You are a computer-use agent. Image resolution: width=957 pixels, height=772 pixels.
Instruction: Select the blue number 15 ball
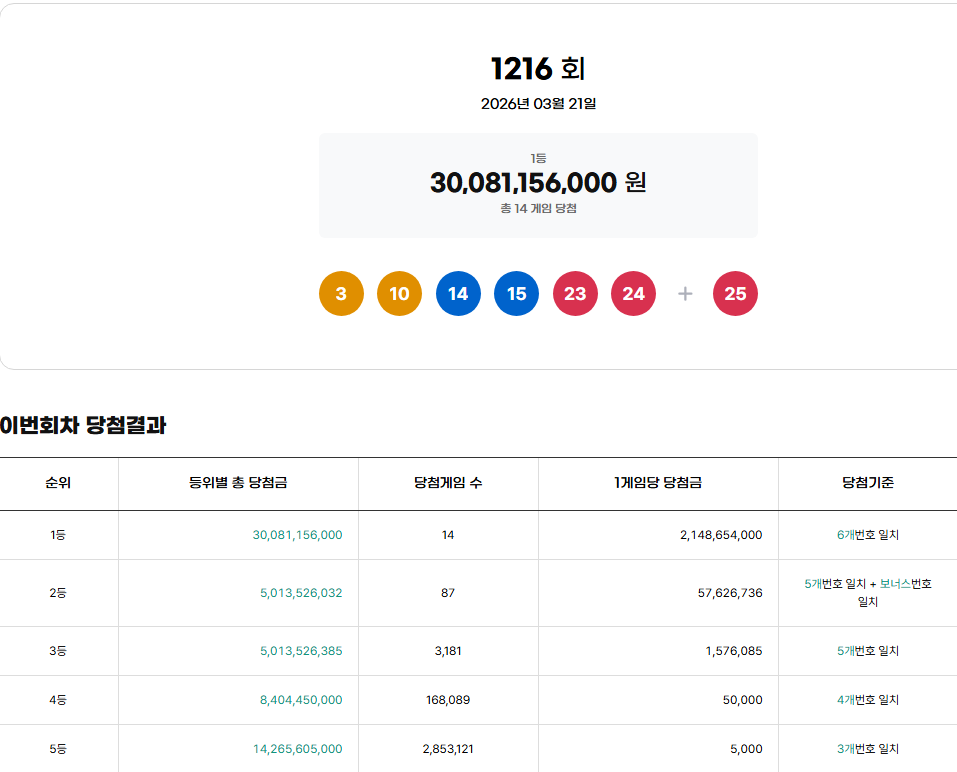pyautogui.click(x=516, y=294)
